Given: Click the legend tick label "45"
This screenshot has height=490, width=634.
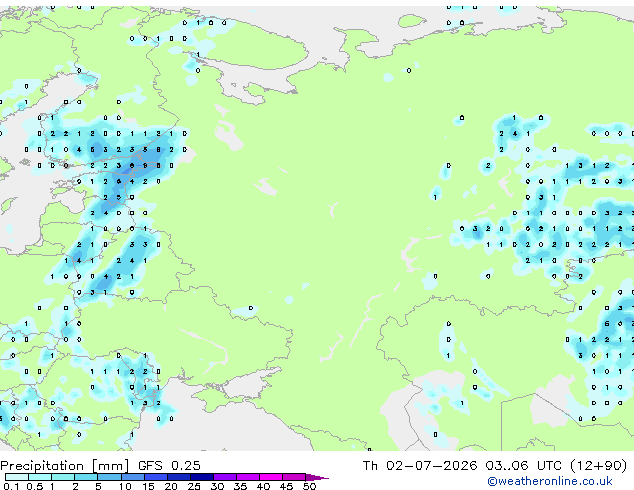Looking at the screenshot, I should tap(286, 486).
